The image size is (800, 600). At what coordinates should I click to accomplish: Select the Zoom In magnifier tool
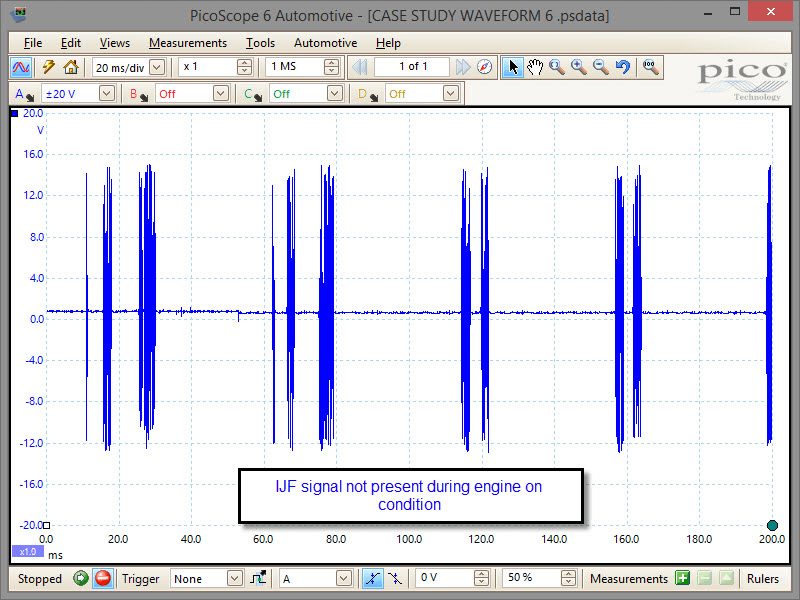click(579, 67)
